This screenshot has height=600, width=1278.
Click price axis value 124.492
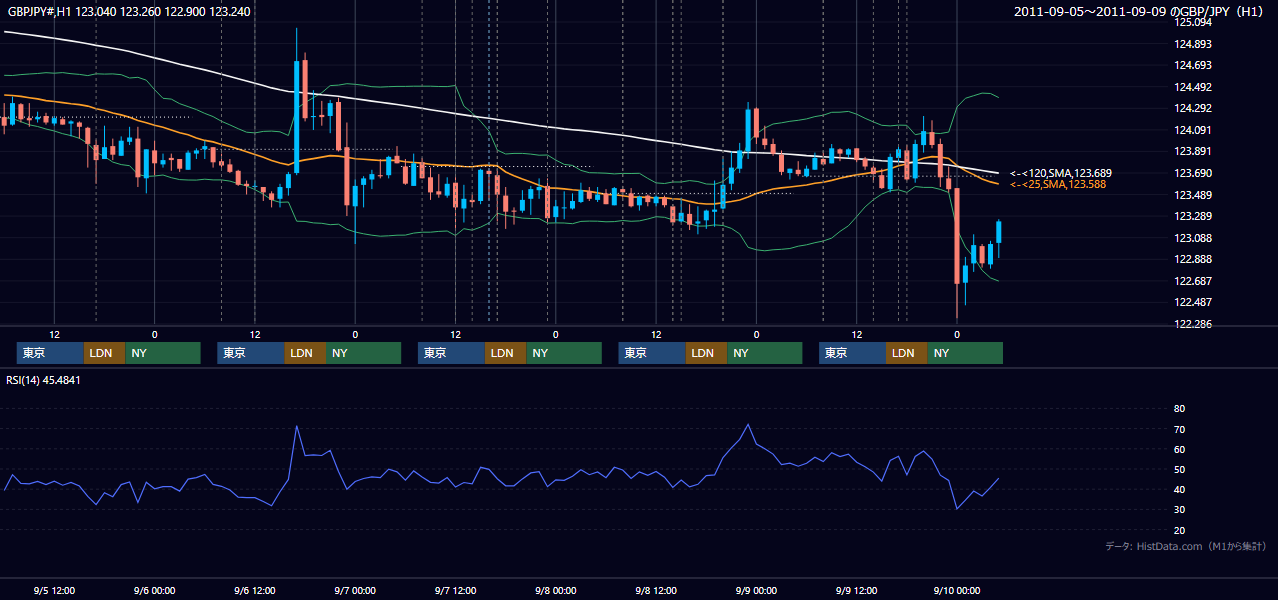1192,87
